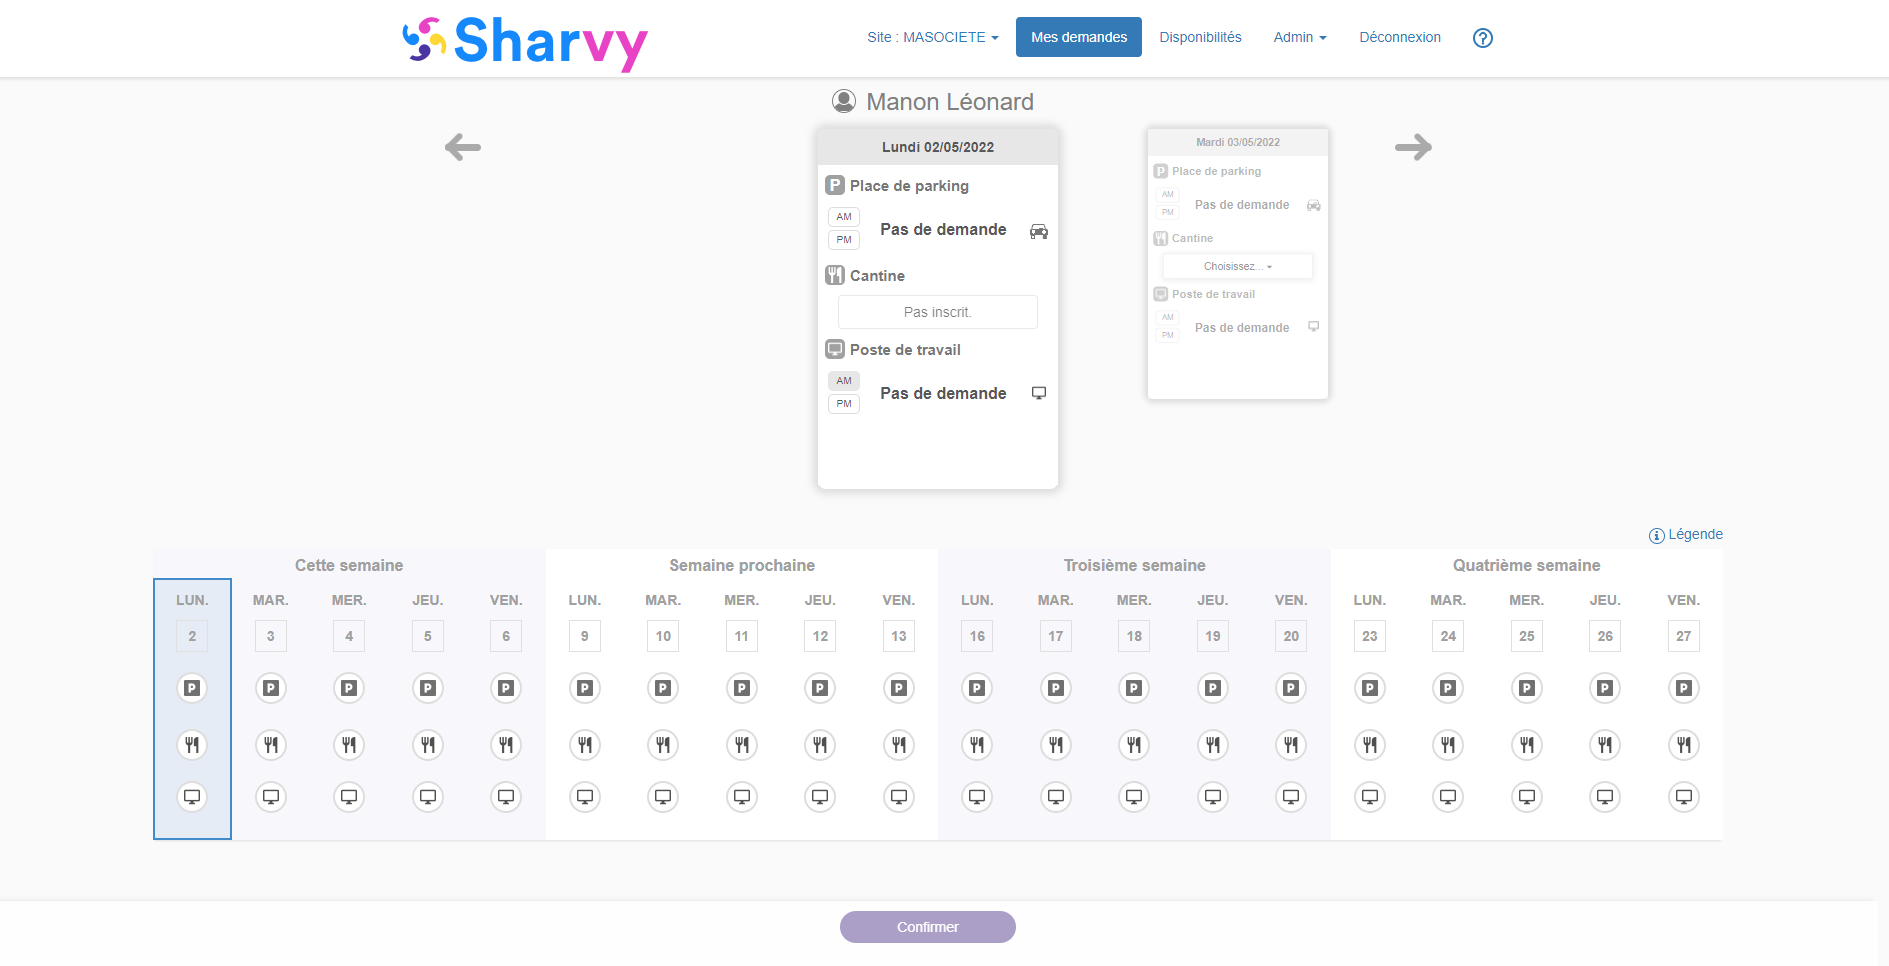Go to previous day with left arrow
1889x966 pixels.
[x=463, y=147]
